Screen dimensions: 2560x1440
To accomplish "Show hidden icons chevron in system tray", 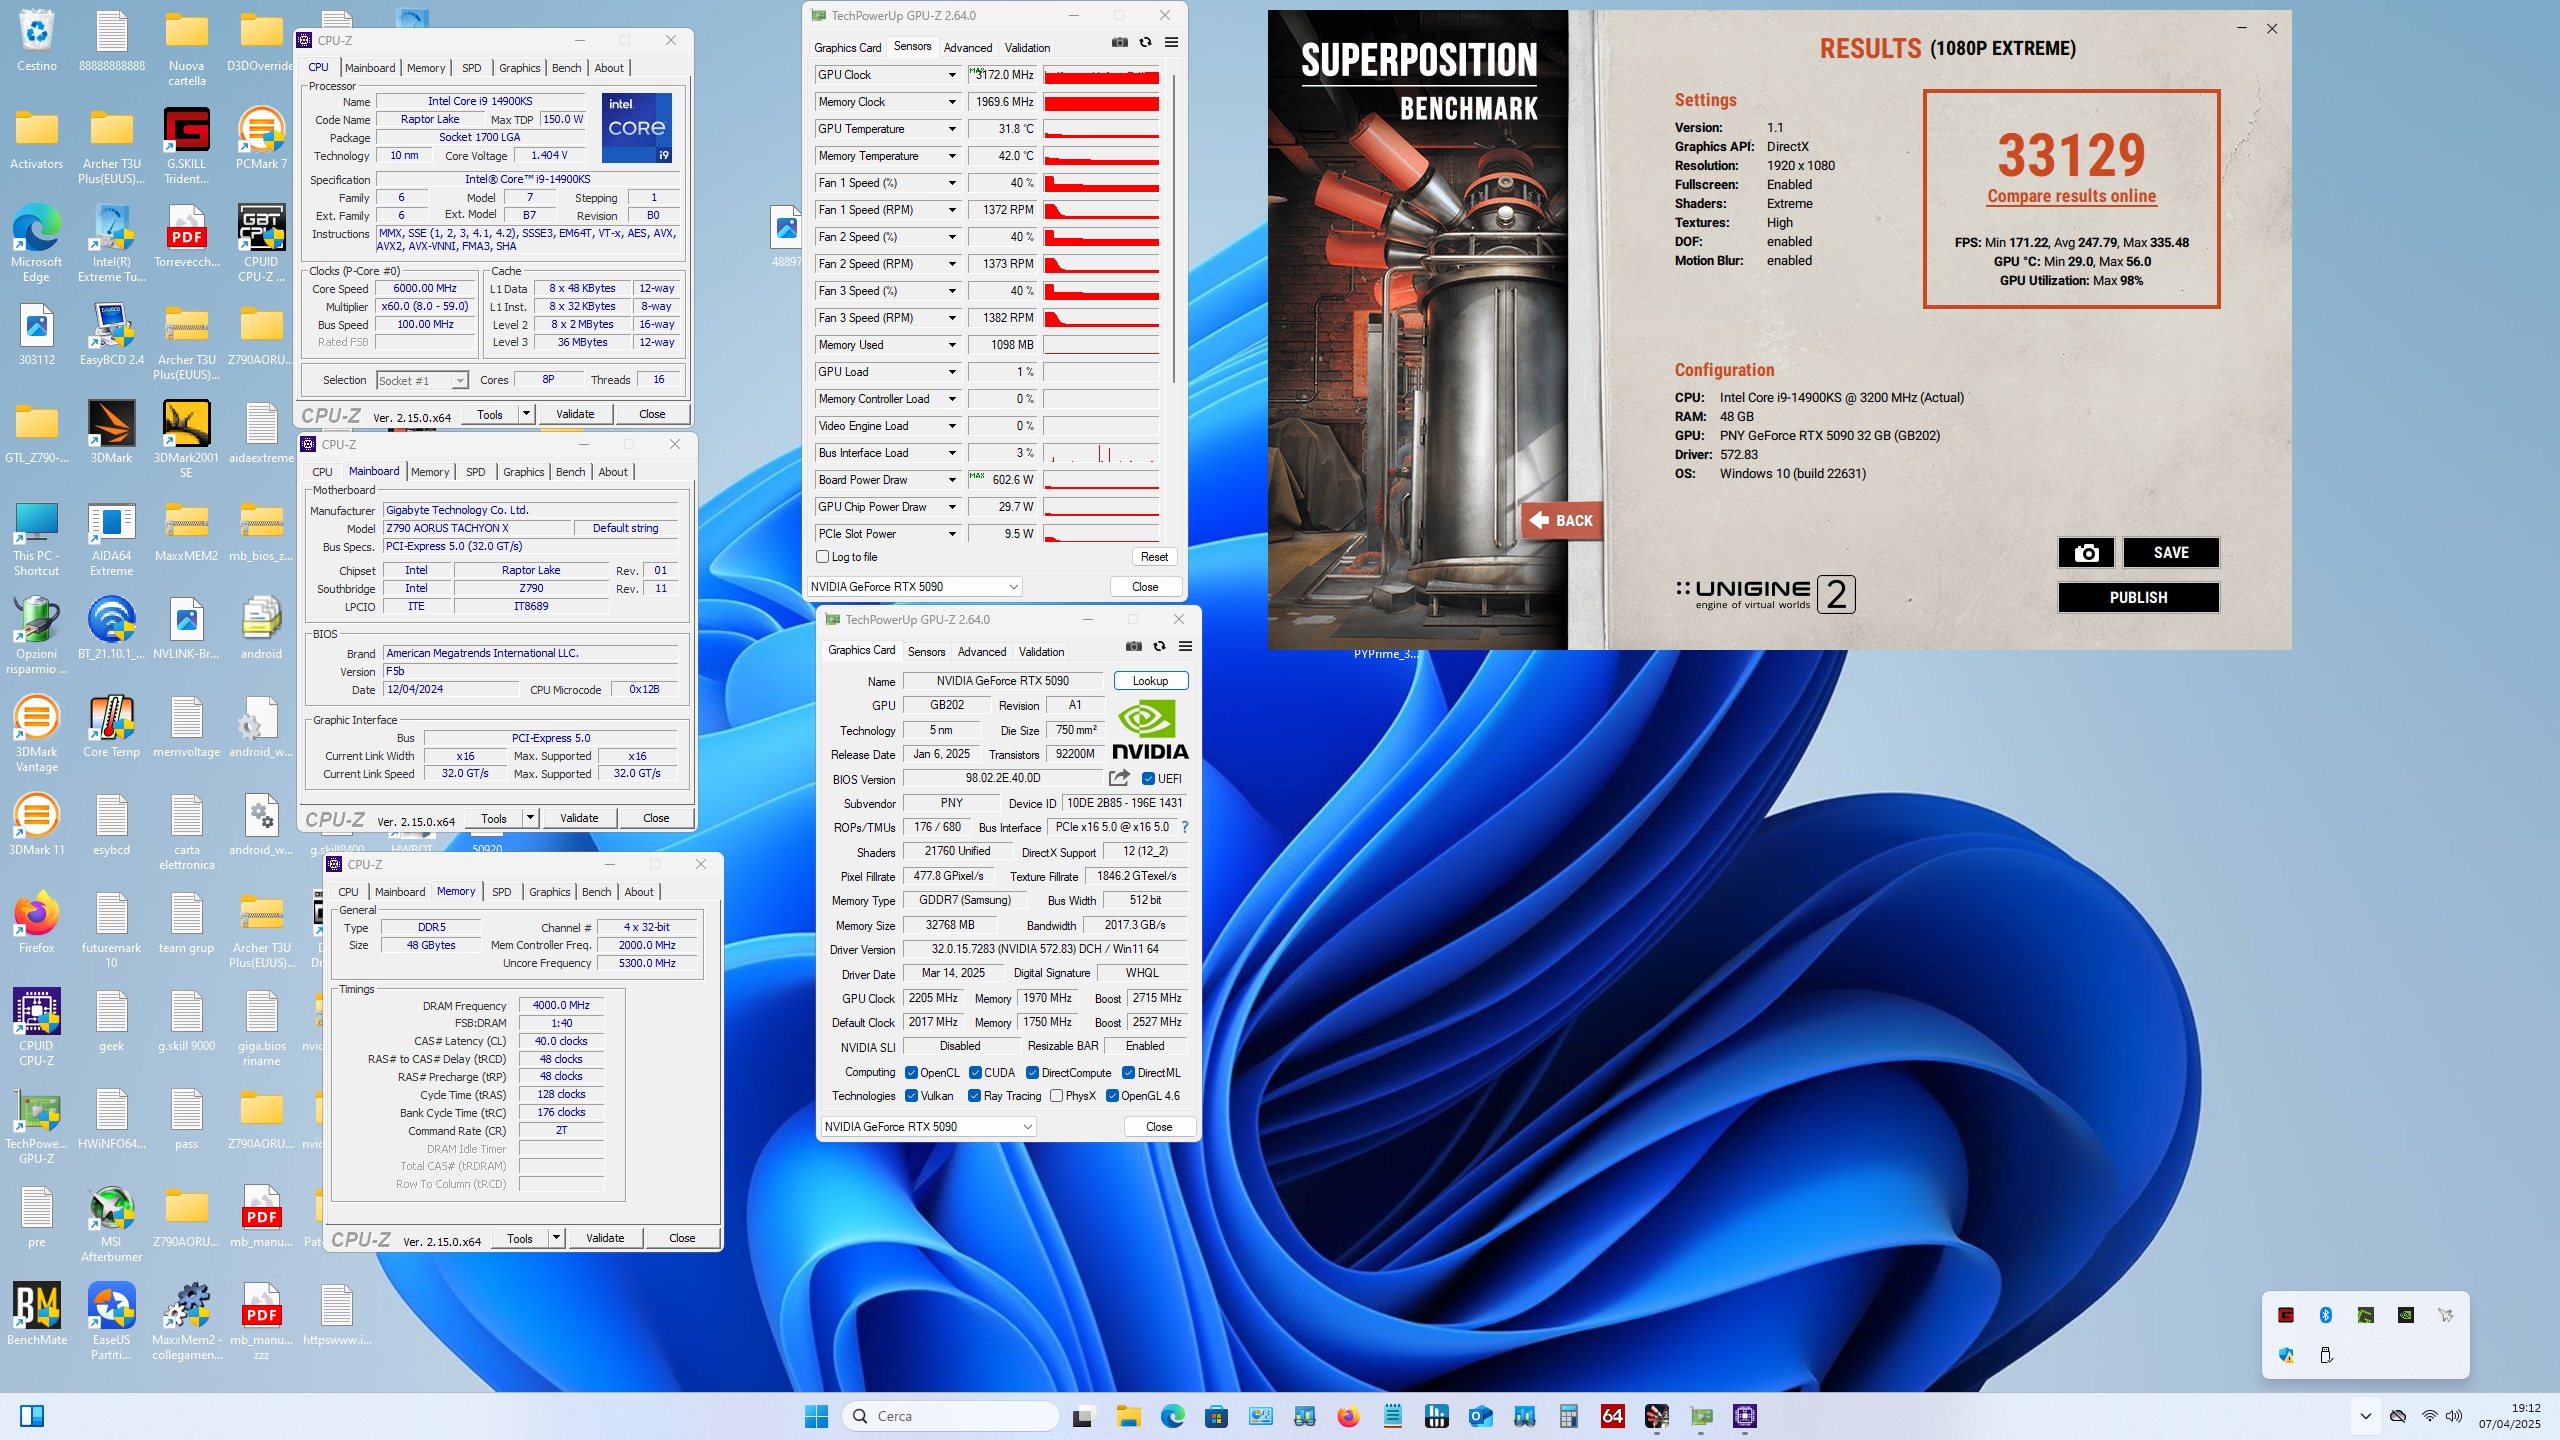I will [2365, 1416].
